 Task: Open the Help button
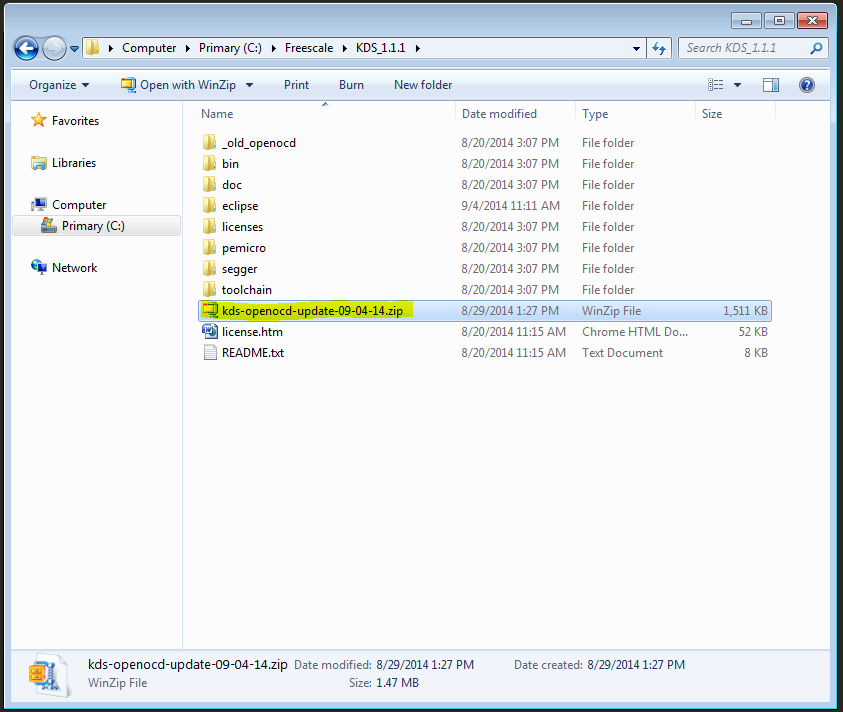point(806,85)
